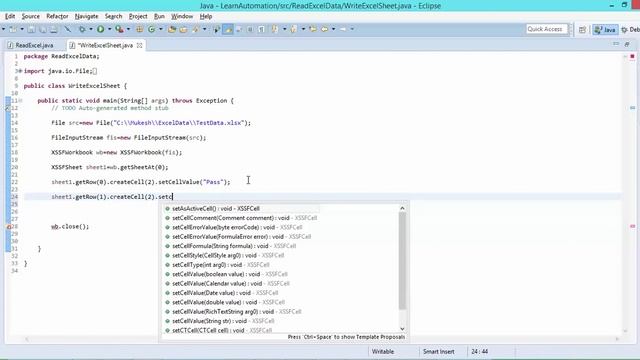Image resolution: width=640 pixels, height=360 pixels.
Task: Minimize the editor area icon
Action: coord(616,44)
